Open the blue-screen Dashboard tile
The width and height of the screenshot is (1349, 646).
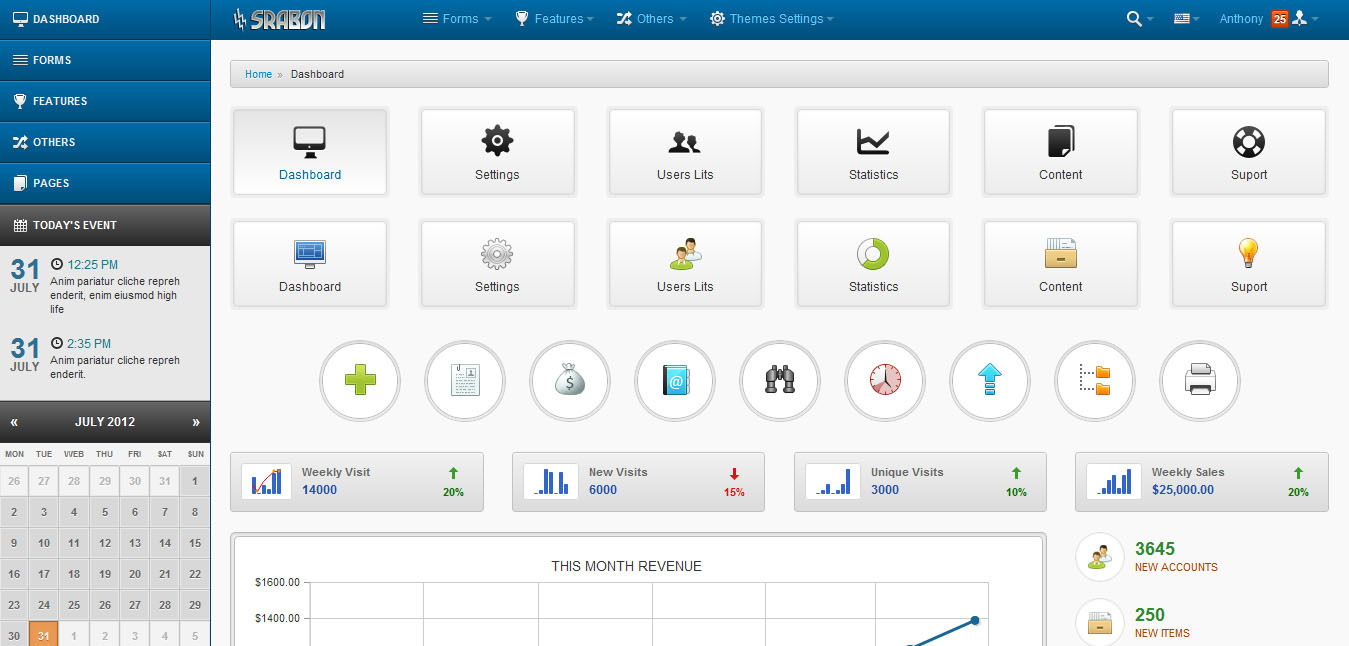point(310,264)
